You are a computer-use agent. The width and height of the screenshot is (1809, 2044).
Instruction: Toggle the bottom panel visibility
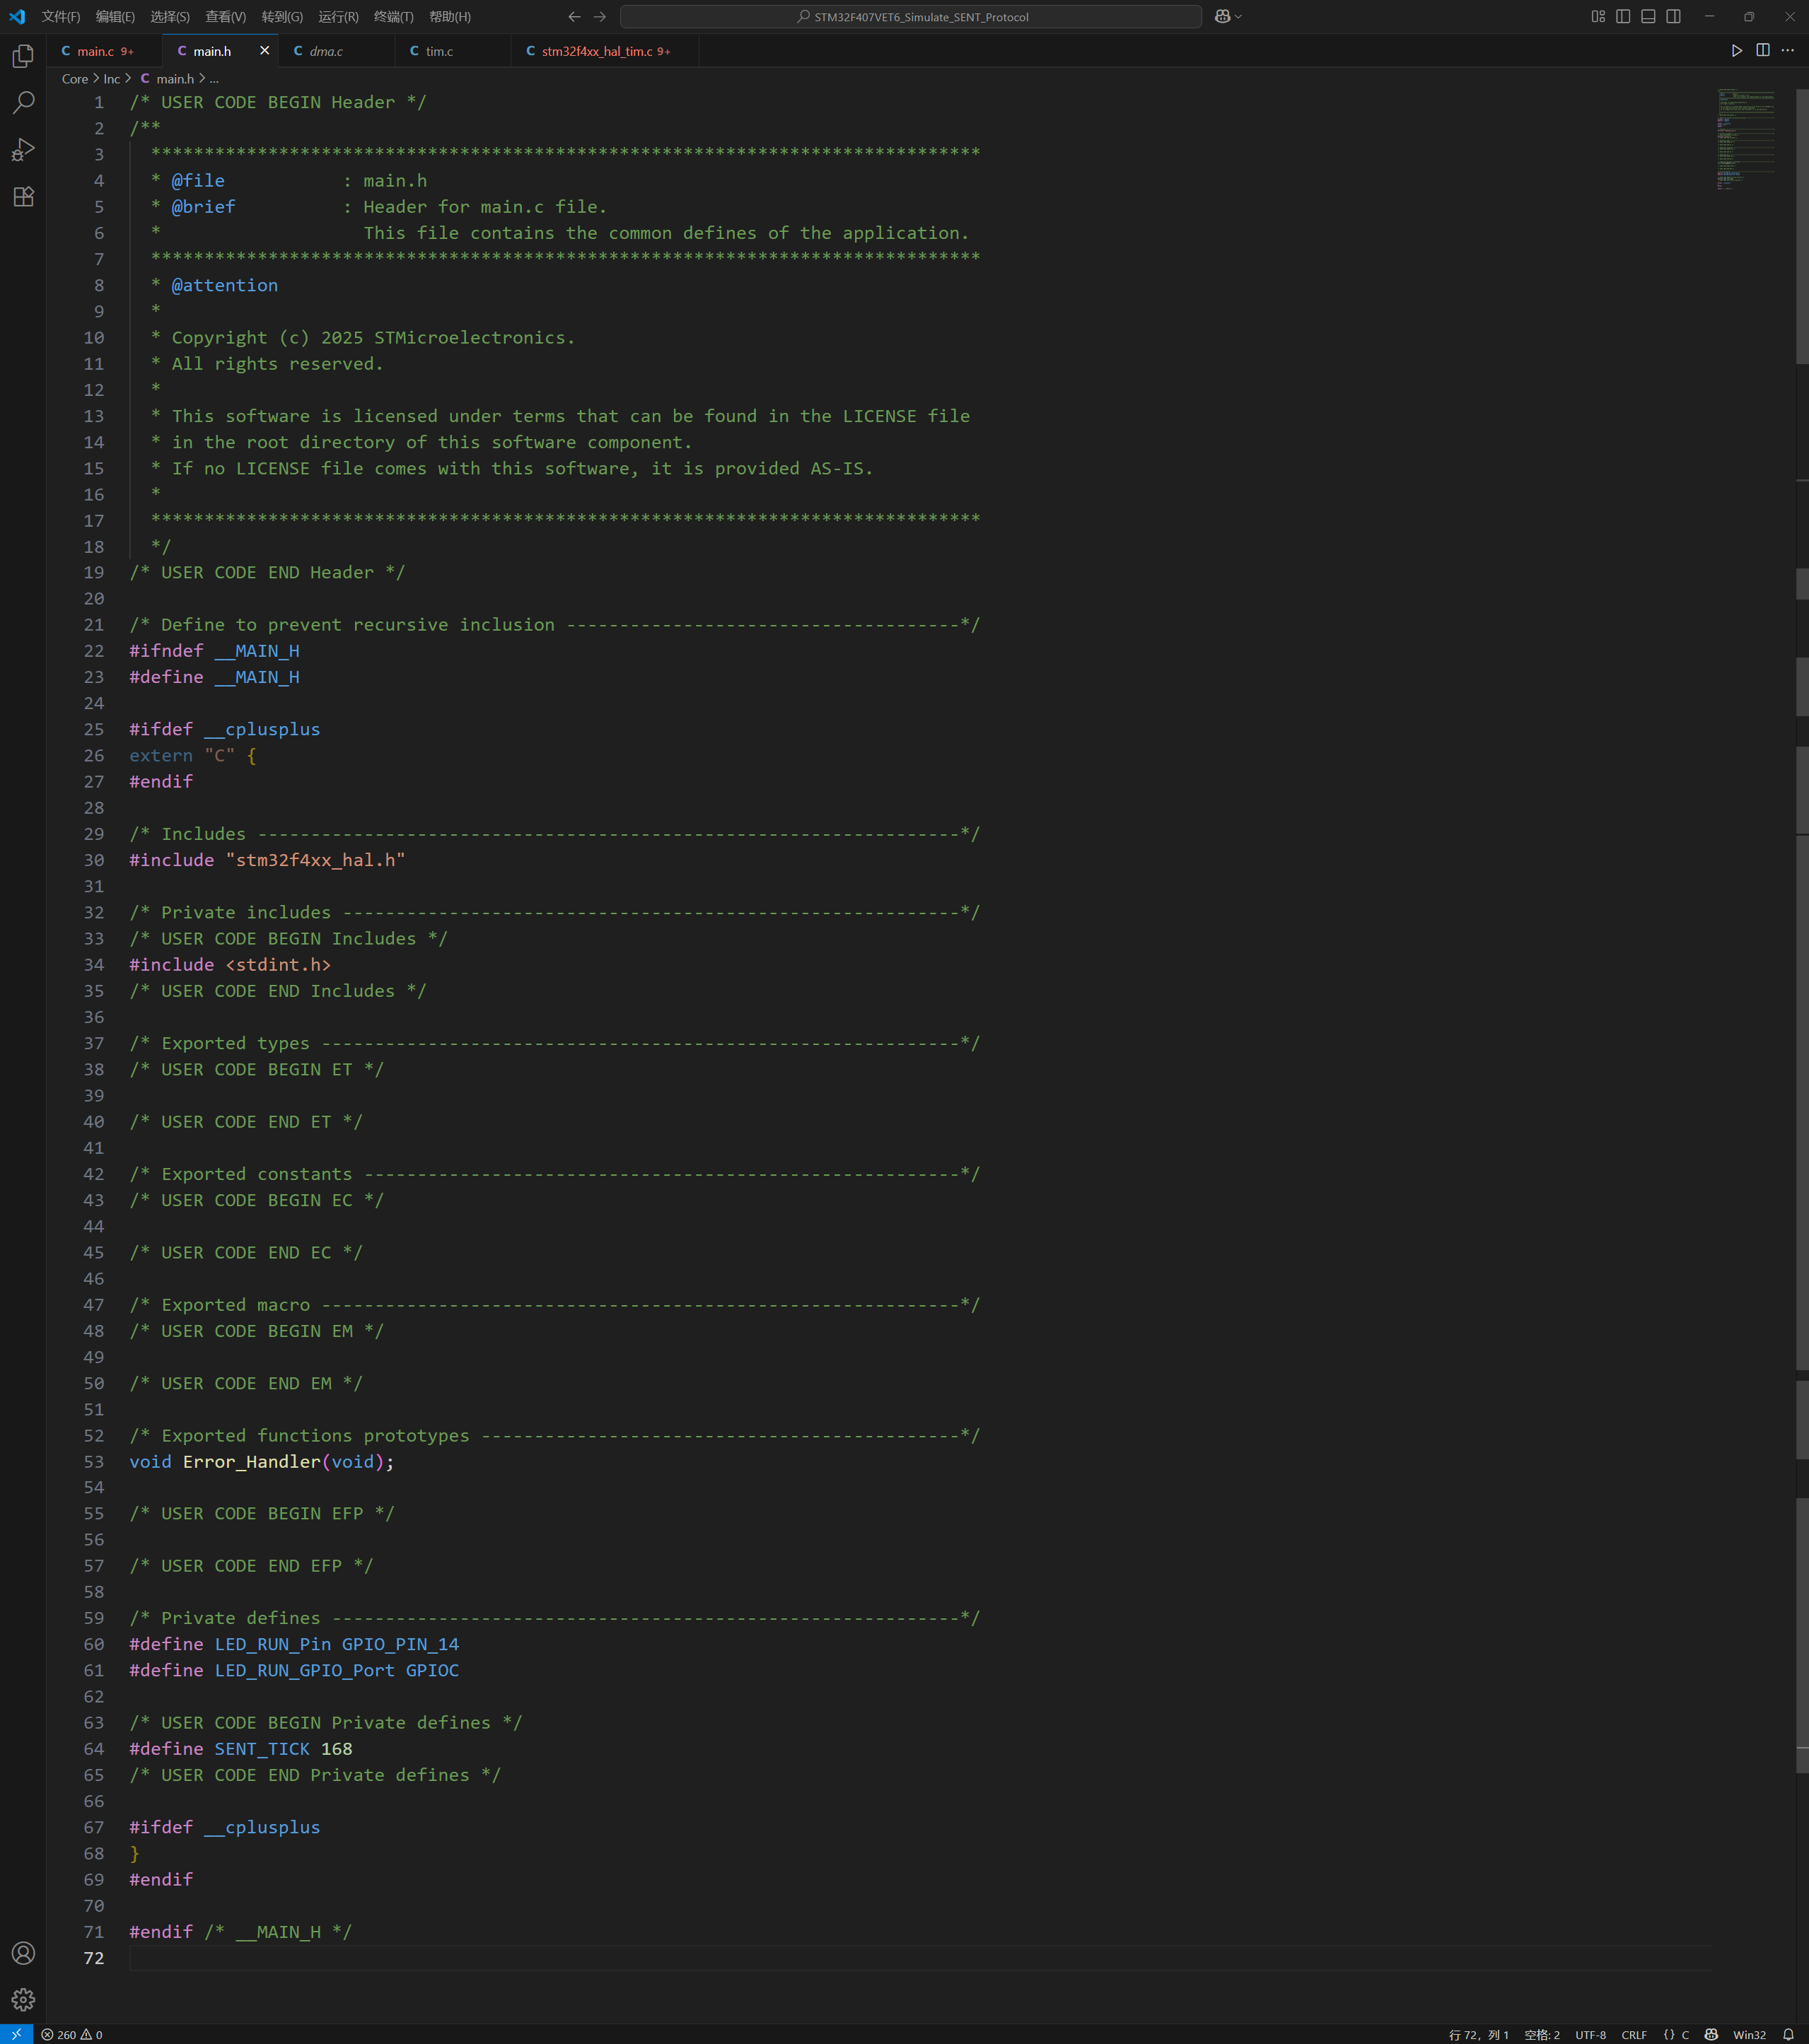pos(1648,17)
